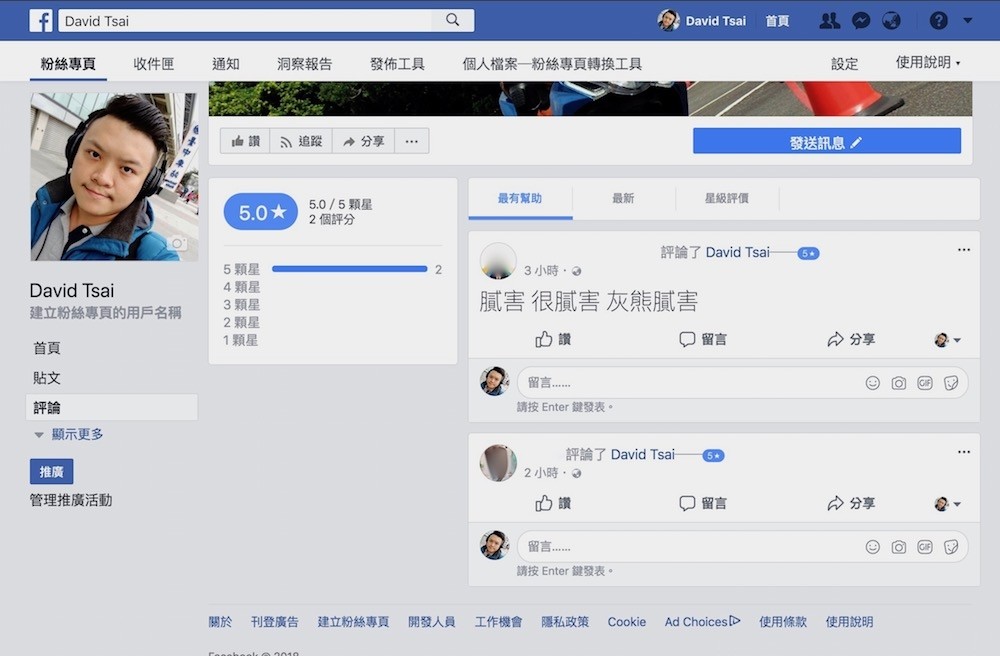Comment on the 3 小時 review

click(x=703, y=339)
